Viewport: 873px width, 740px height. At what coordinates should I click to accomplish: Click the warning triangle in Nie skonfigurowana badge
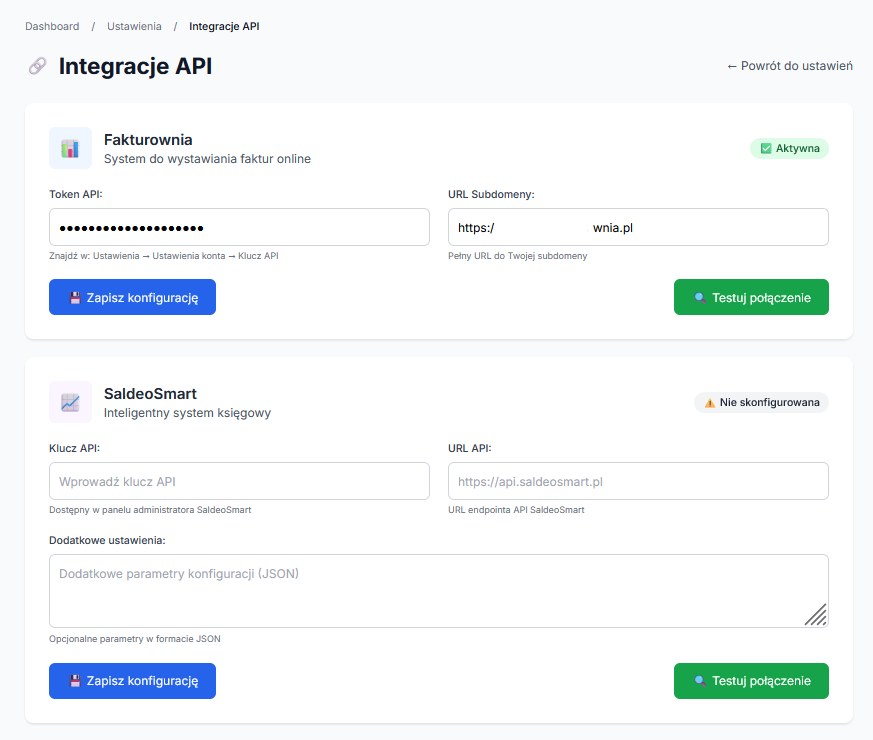(x=710, y=403)
